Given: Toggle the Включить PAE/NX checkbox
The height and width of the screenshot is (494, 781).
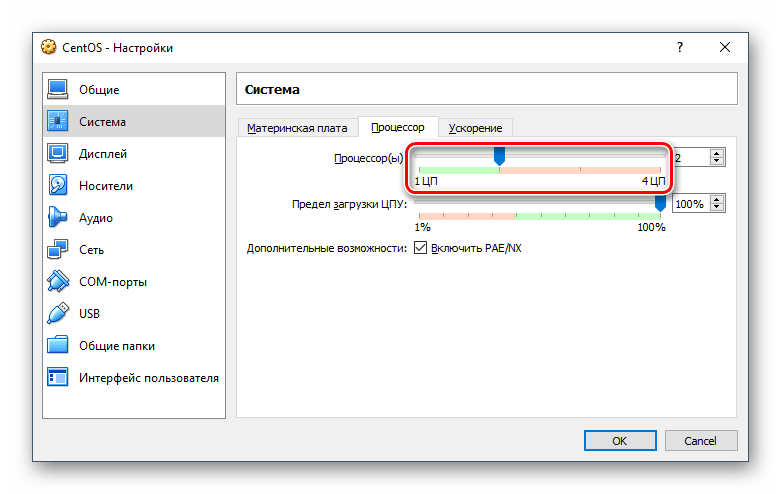Looking at the screenshot, I should [x=420, y=247].
